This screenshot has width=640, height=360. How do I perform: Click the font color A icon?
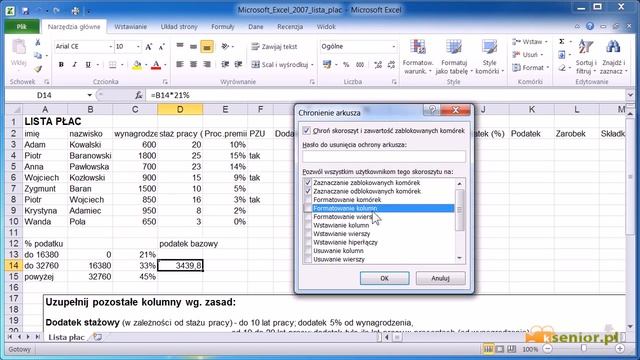(x=156, y=64)
